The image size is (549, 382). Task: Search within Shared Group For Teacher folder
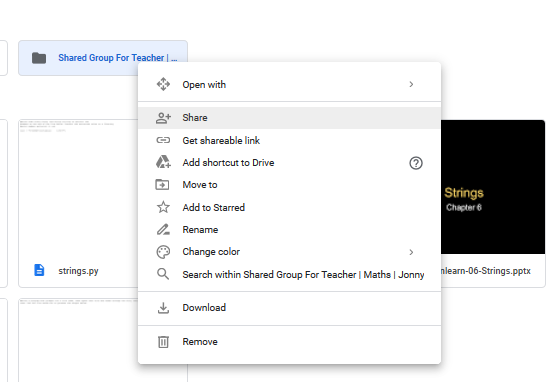[x=290, y=275]
